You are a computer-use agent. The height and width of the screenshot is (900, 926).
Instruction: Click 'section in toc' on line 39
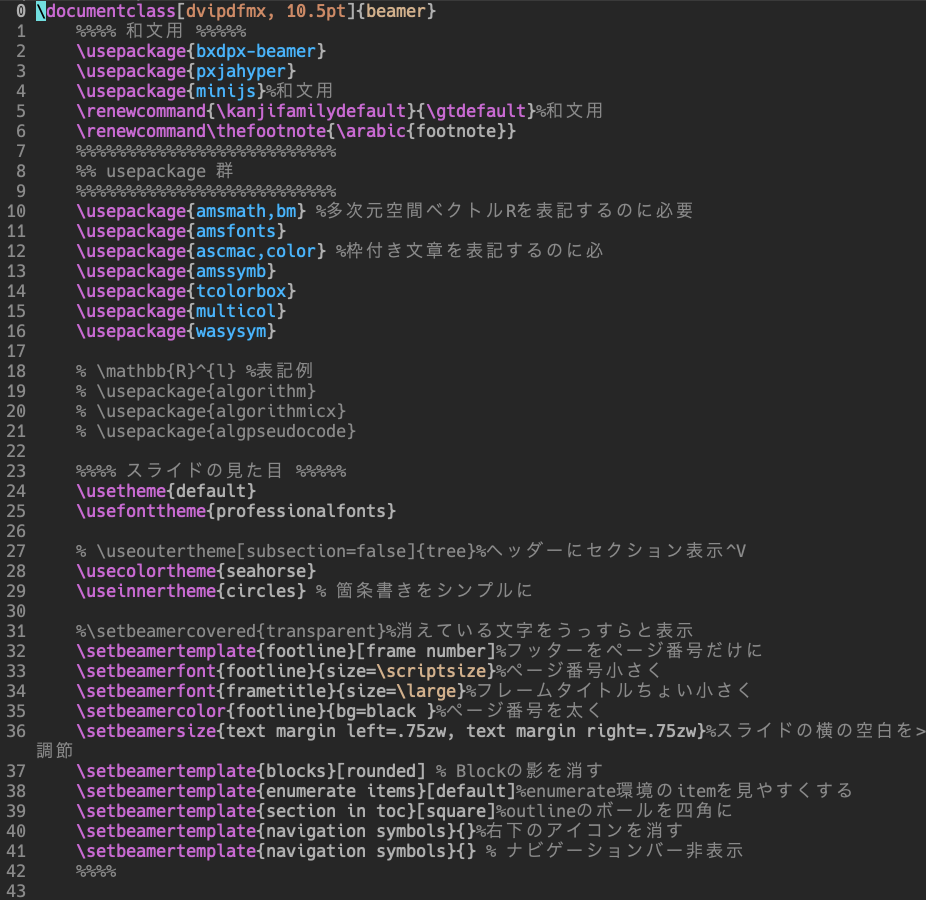[x=336, y=811]
